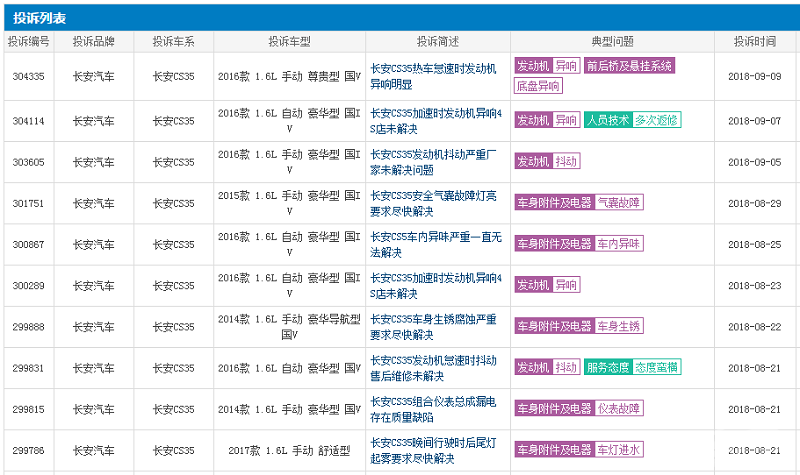Select complaint number 299786
This screenshot has height=475, width=800.
click(x=29, y=451)
